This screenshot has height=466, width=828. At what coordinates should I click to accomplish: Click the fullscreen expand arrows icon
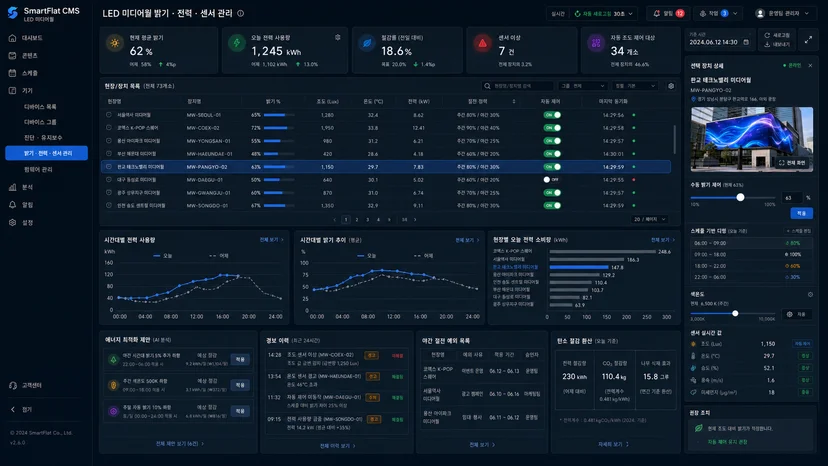coord(808,40)
